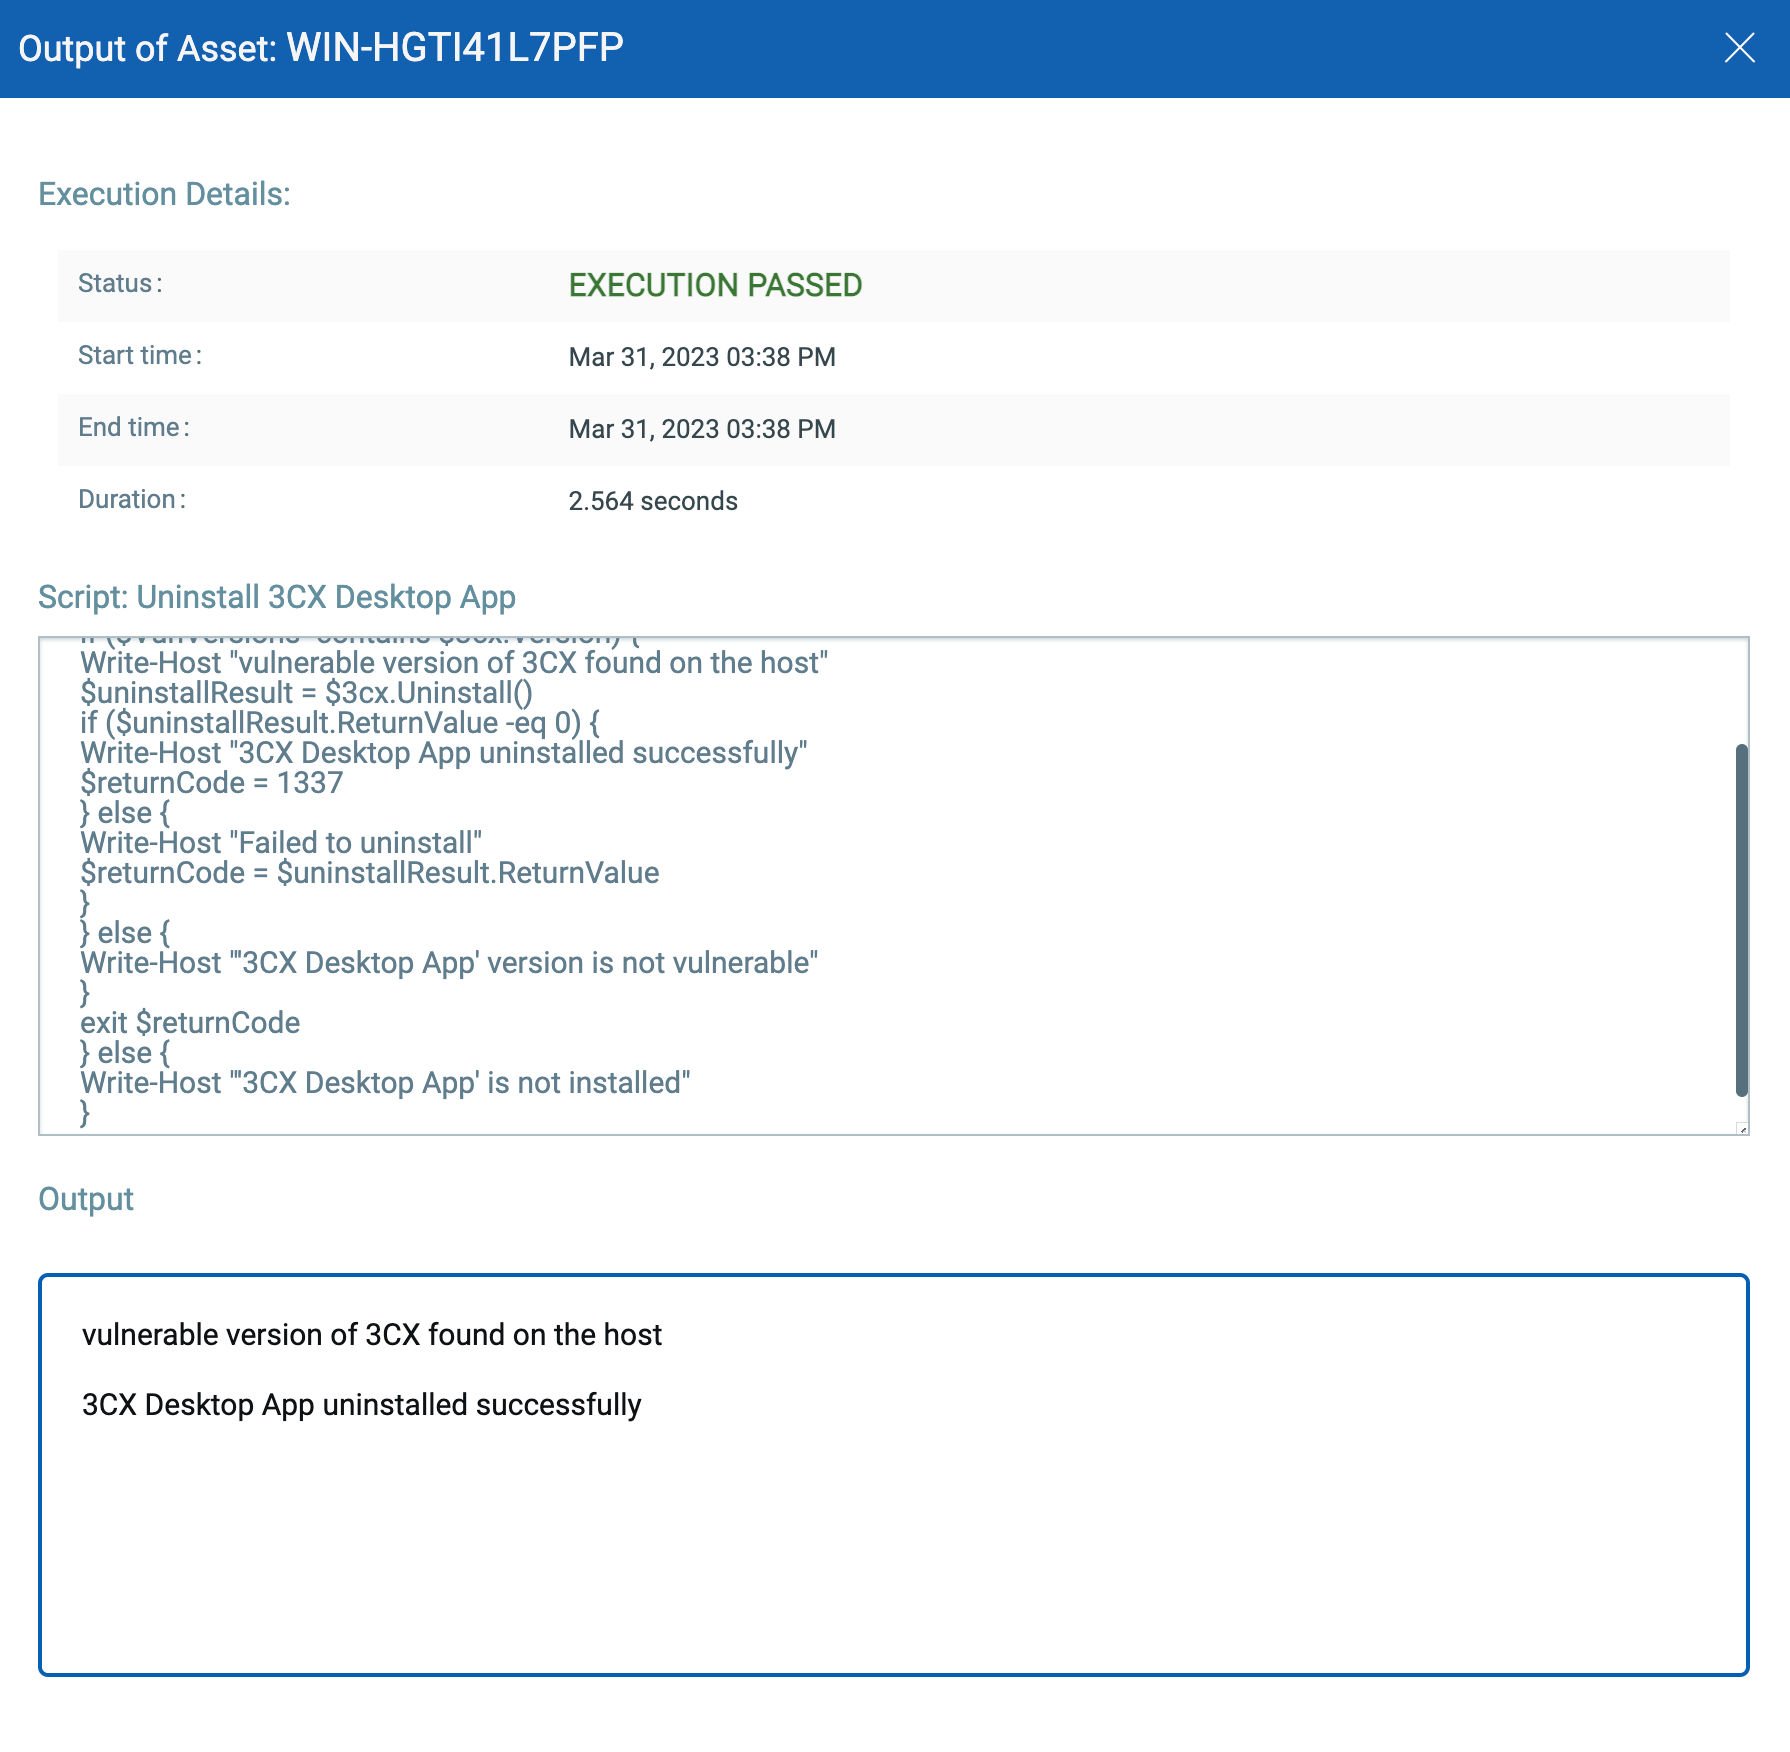Click the $uninstallResult = $3cx.Uninstall() line
The image size is (1790, 1752).
click(306, 693)
